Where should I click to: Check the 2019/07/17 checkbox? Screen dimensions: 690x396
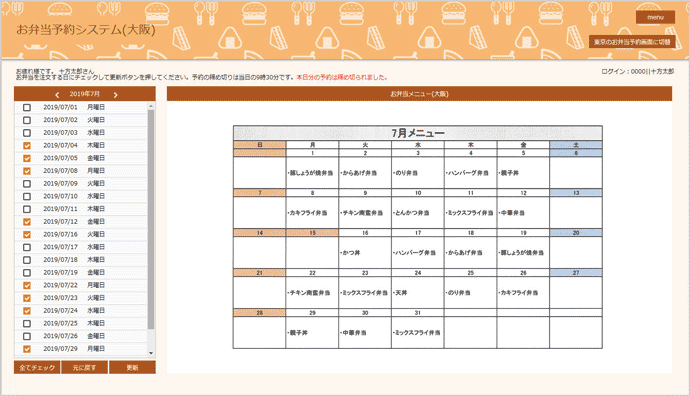(27, 248)
